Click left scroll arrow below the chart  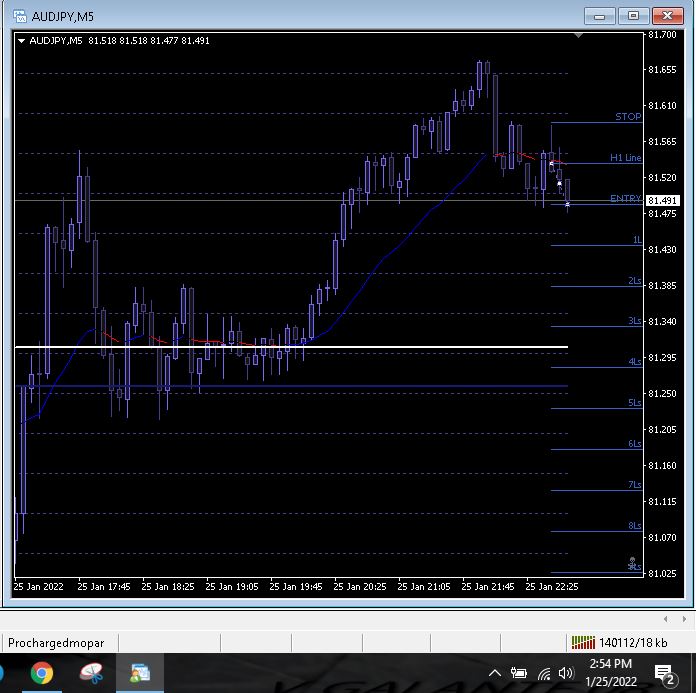click(665, 619)
